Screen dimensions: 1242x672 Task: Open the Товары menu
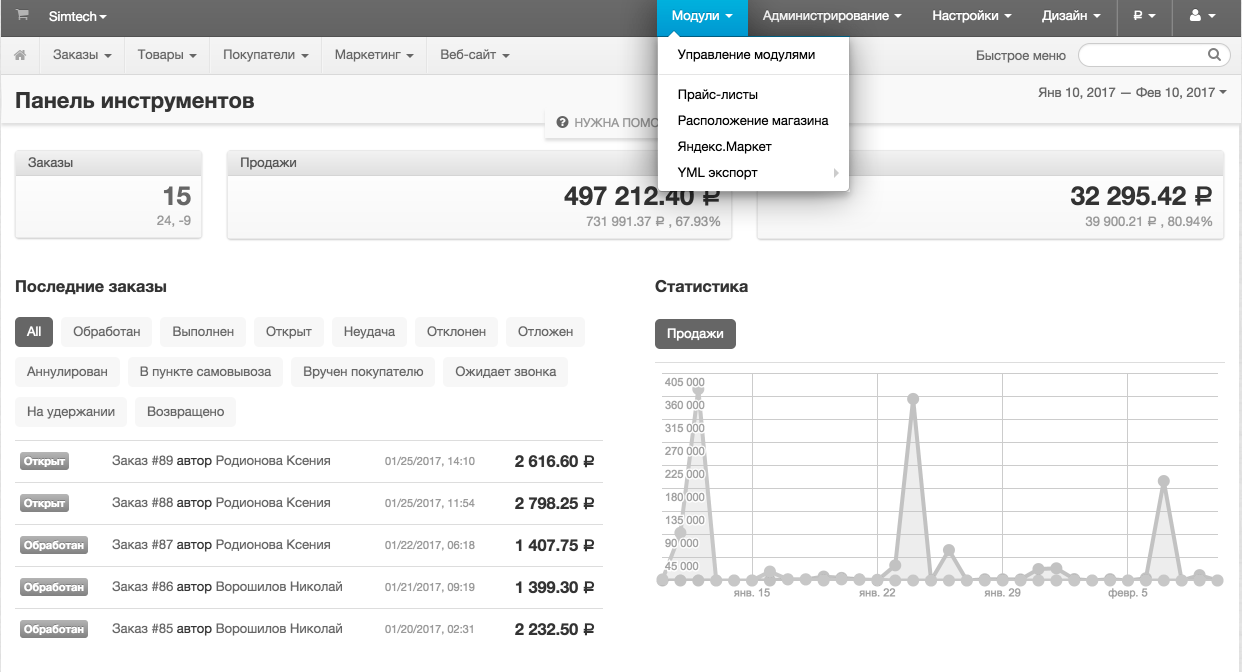pyautogui.click(x=167, y=55)
